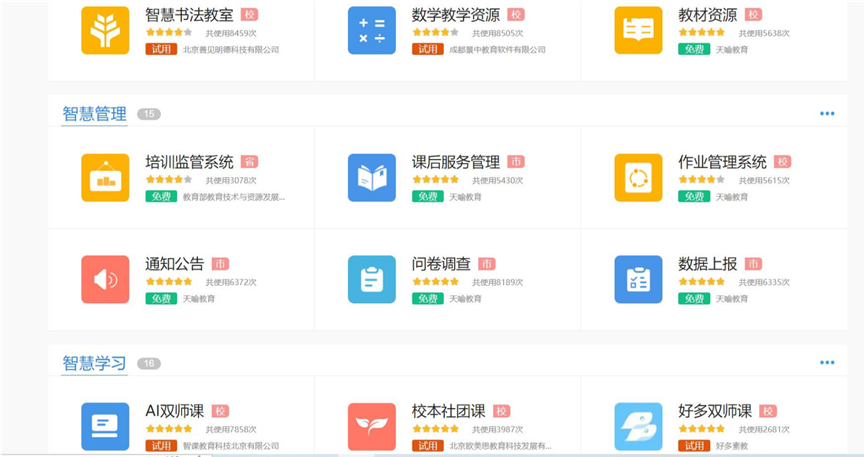Image resolution: width=864 pixels, height=457 pixels.
Task: Open the 教材资源 yellow icon
Action: [x=638, y=30]
